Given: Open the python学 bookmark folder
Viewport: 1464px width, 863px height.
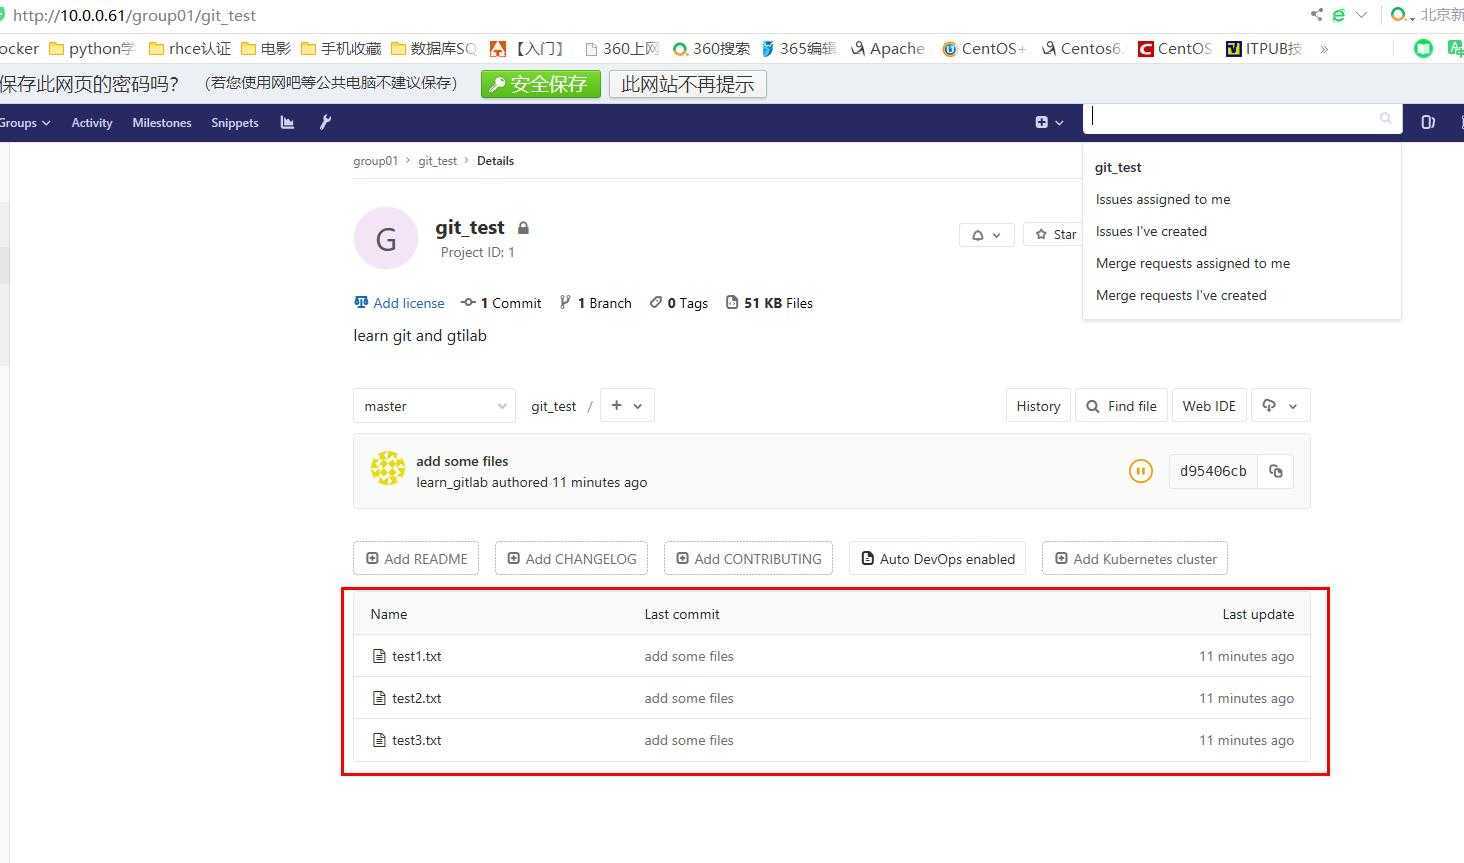Looking at the screenshot, I should click(x=91, y=48).
